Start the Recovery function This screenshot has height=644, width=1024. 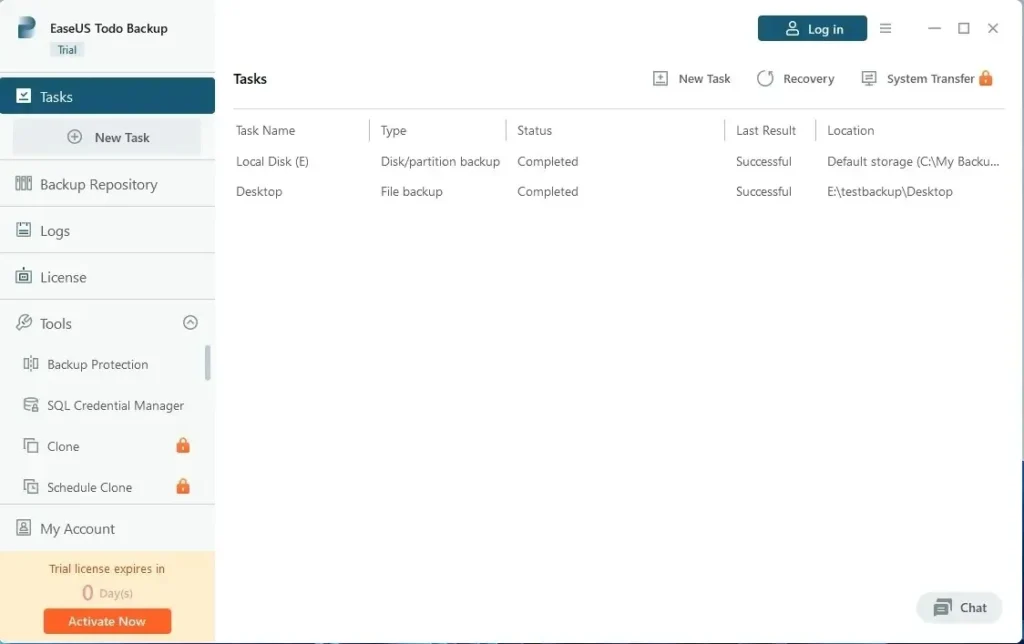click(795, 78)
